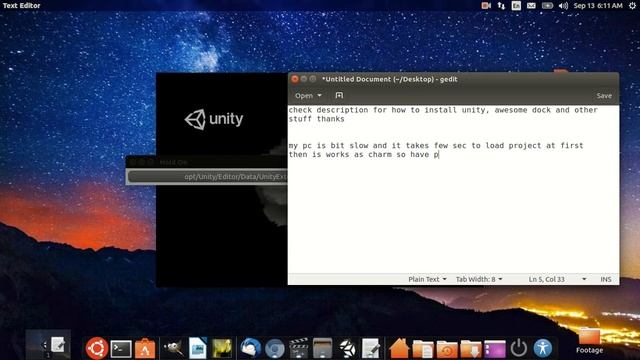This screenshot has width=640, height=360.
Task: Open the volume indicator
Action: pos(563,5)
